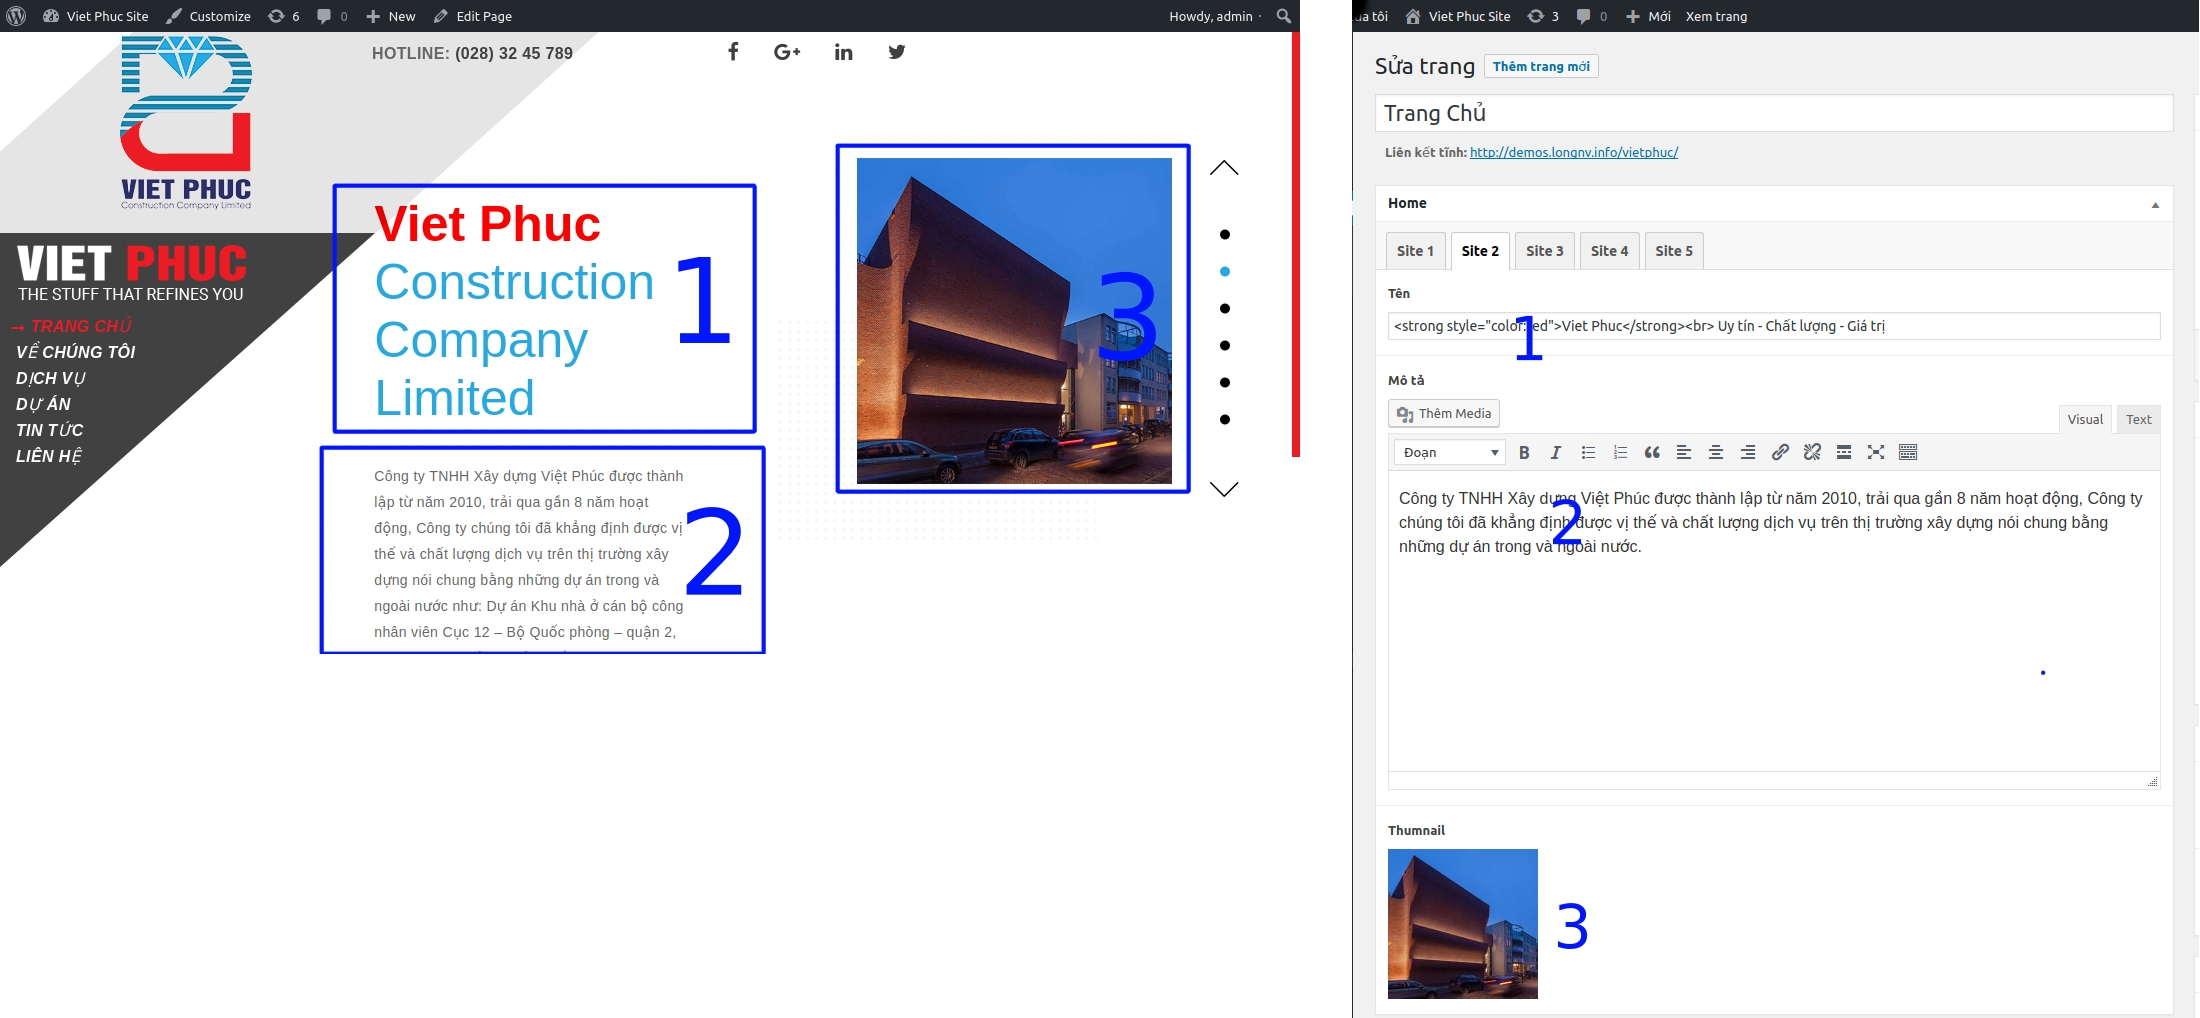Open the Đoạn paragraph format dropdown
The width and height of the screenshot is (2200, 1018).
click(x=1450, y=453)
